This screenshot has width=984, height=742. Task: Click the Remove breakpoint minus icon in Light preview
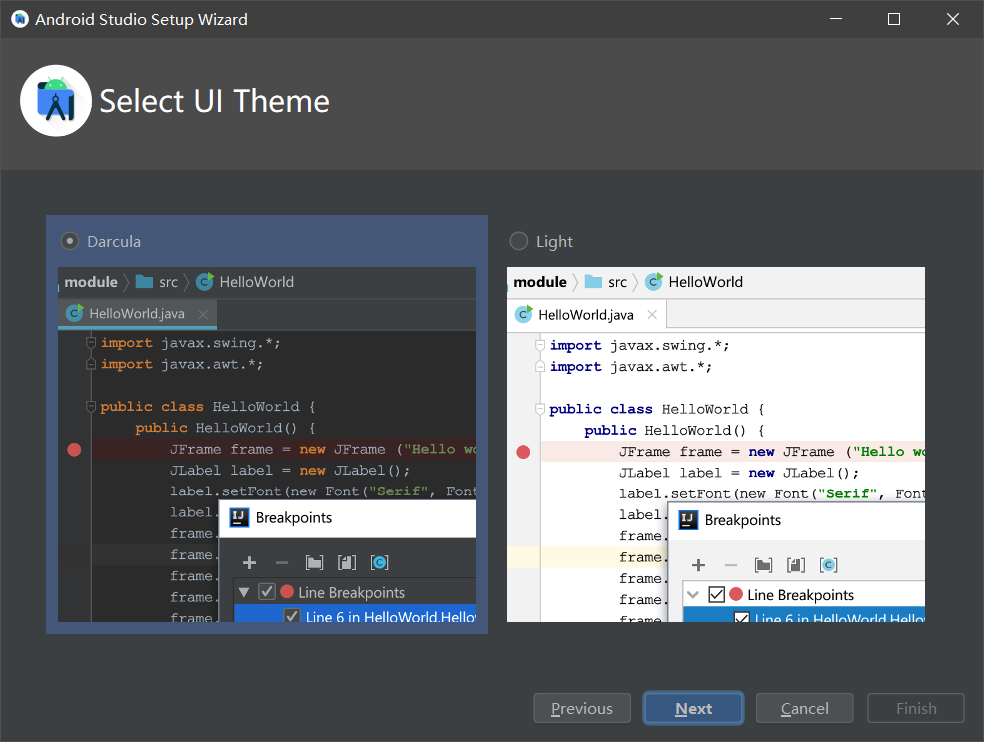coord(731,565)
